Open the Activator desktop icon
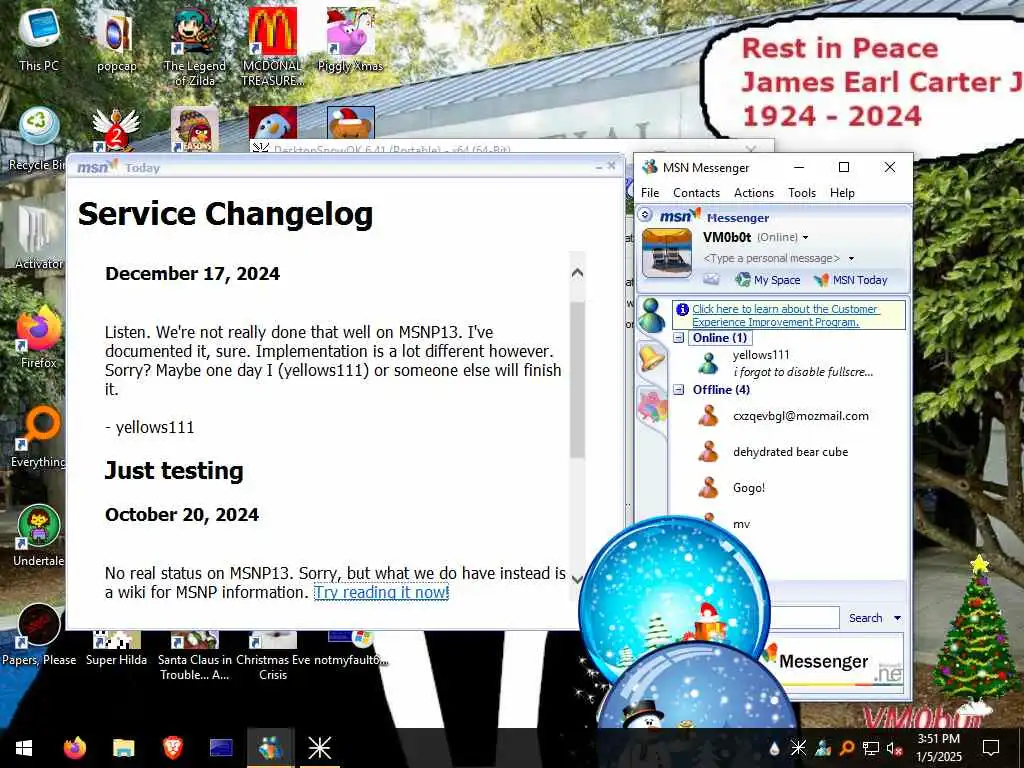The width and height of the screenshot is (1024, 768). 39,236
